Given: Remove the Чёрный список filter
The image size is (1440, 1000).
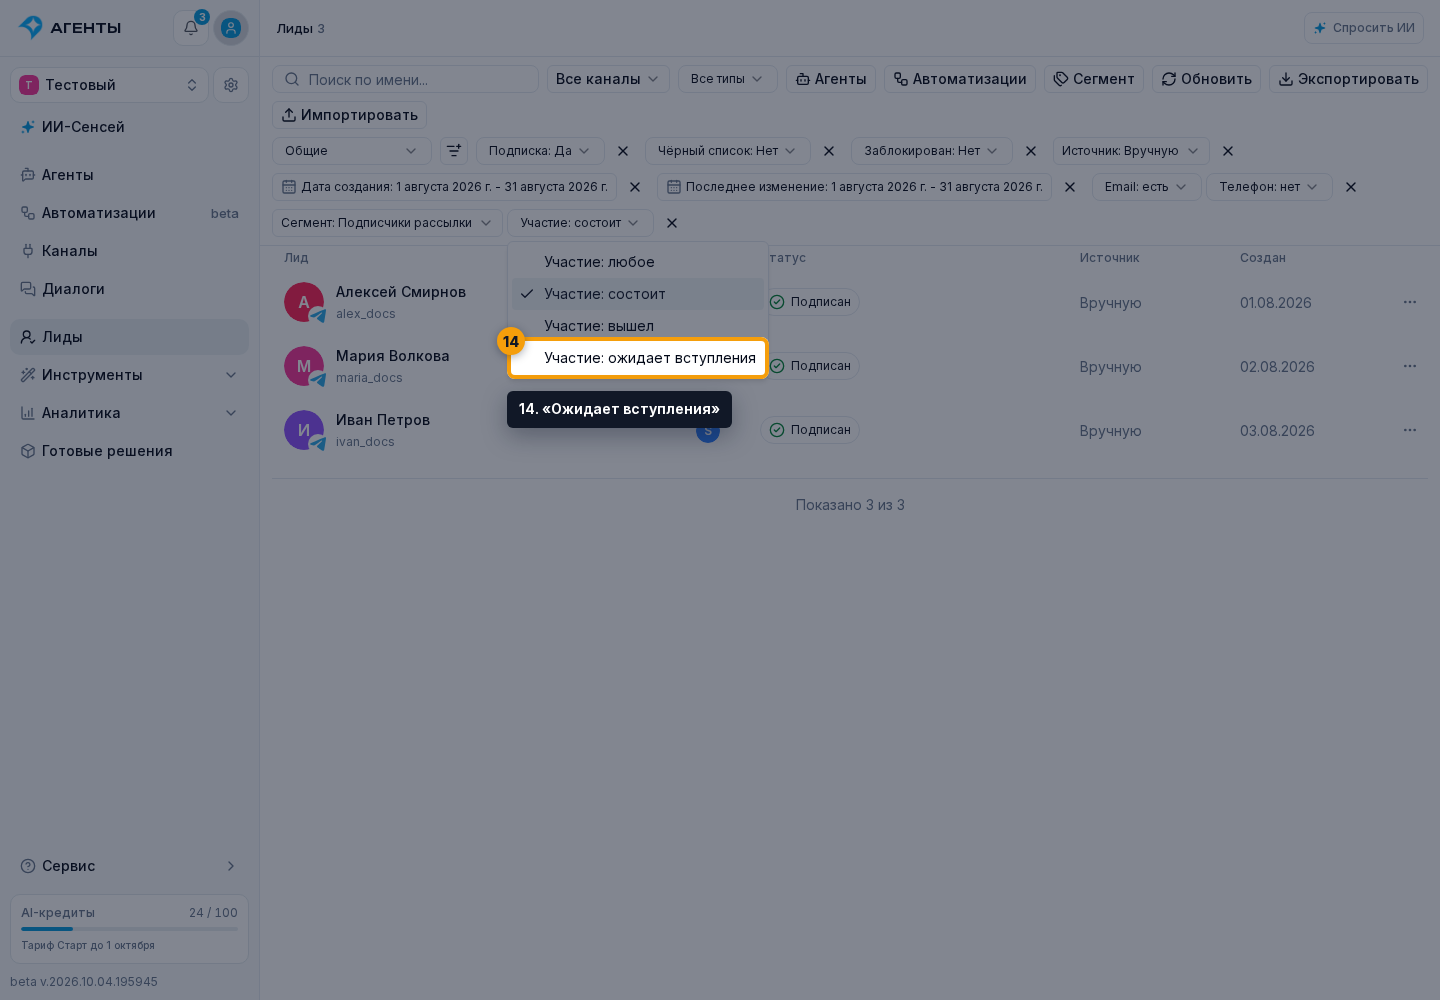Looking at the screenshot, I should [829, 151].
